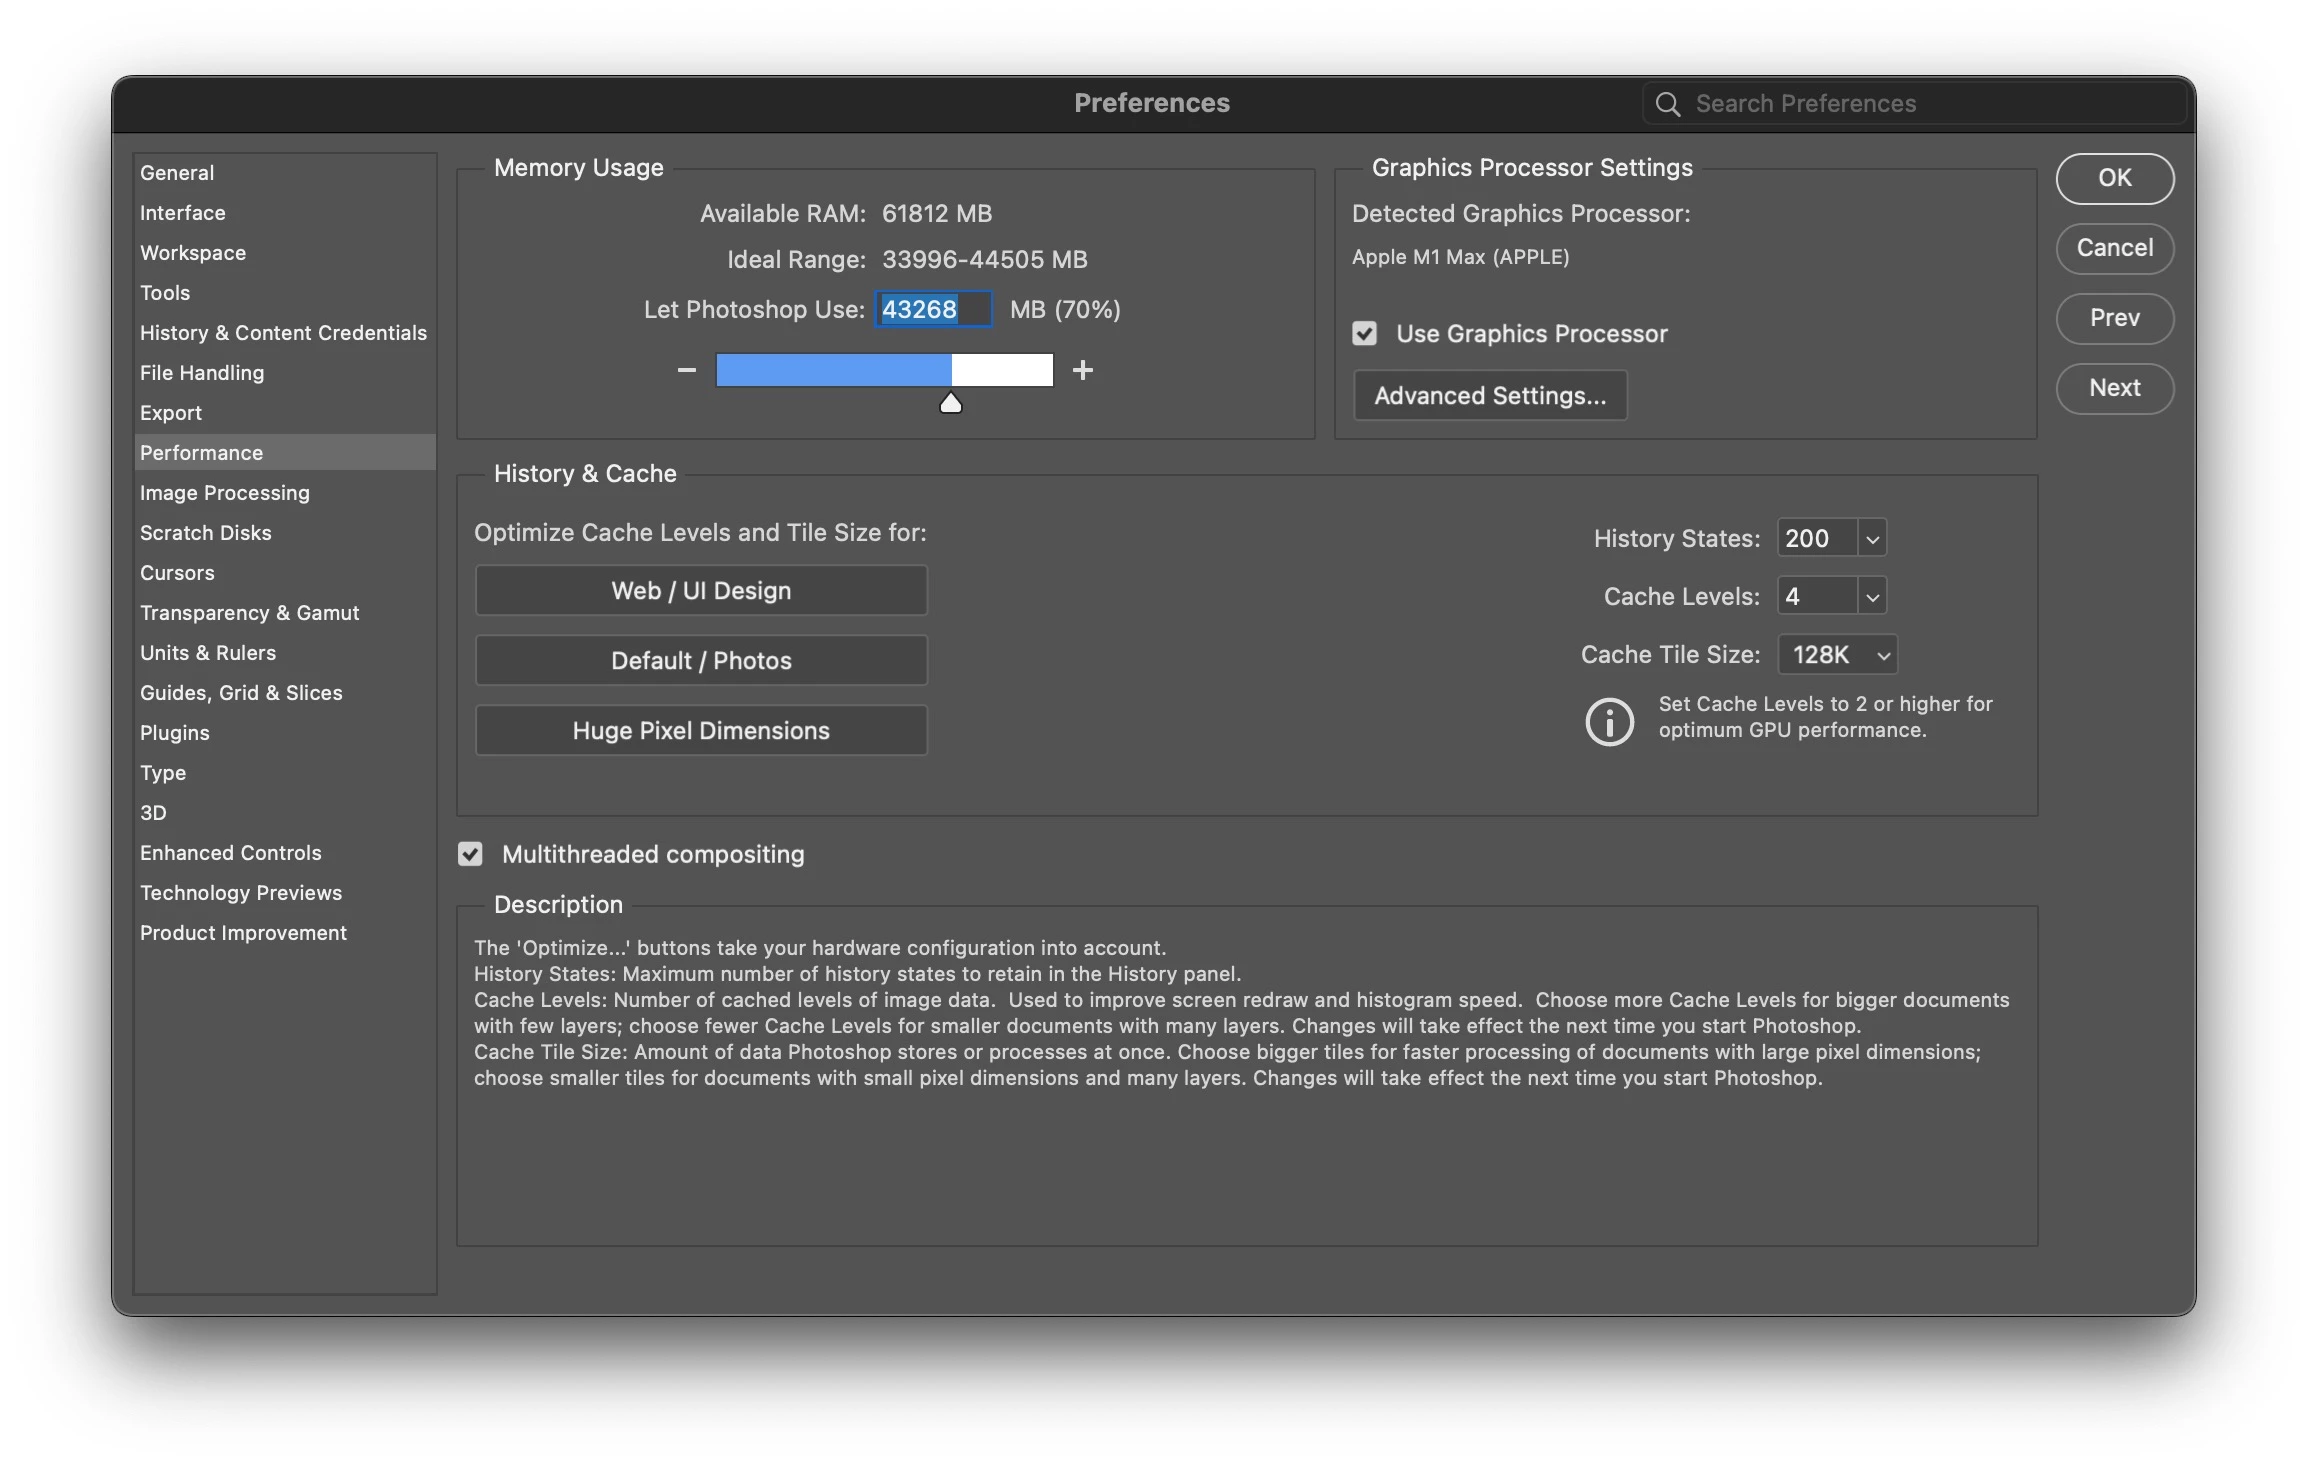Click the Default / Photos button
This screenshot has width=2308, height=1464.
(x=700, y=660)
